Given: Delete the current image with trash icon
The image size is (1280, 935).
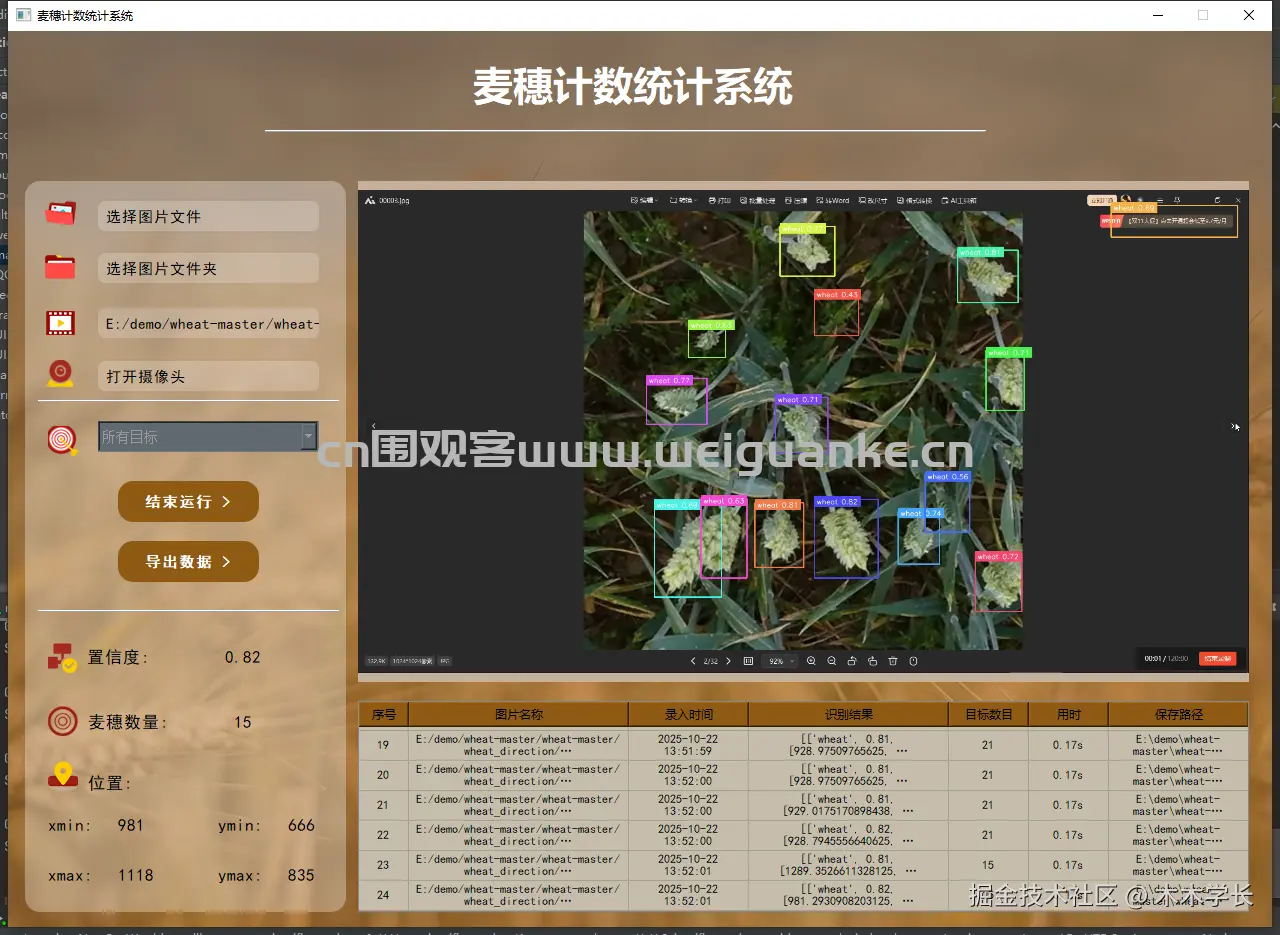Looking at the screenshot, I should tap(893, 660).
